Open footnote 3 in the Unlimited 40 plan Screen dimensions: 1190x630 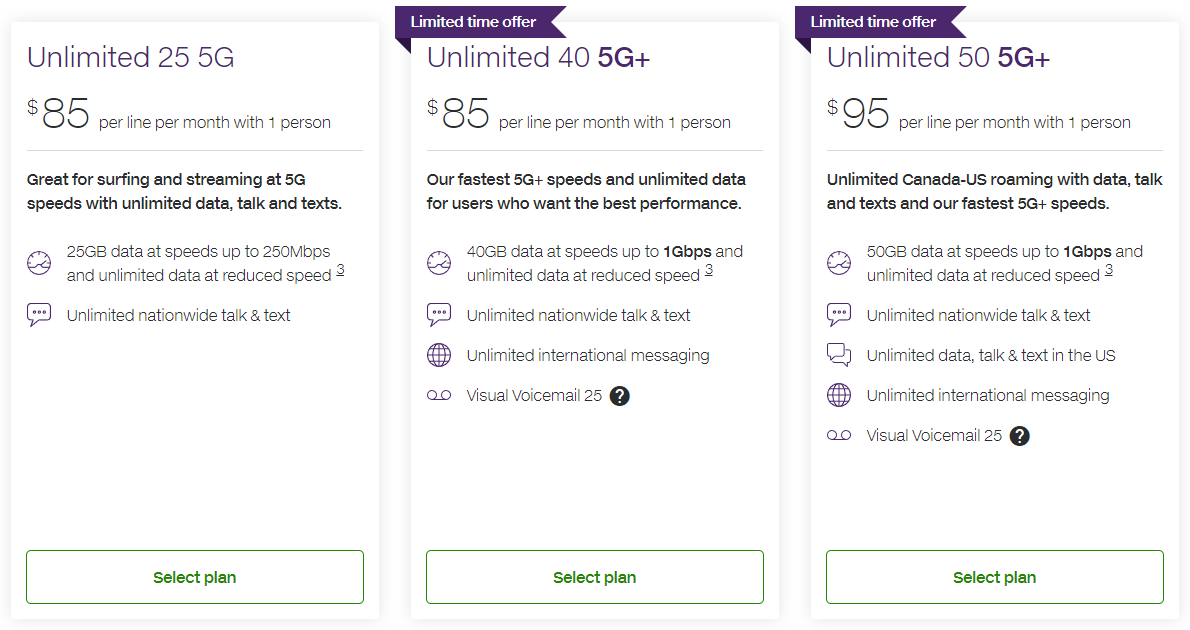(709, 270)
